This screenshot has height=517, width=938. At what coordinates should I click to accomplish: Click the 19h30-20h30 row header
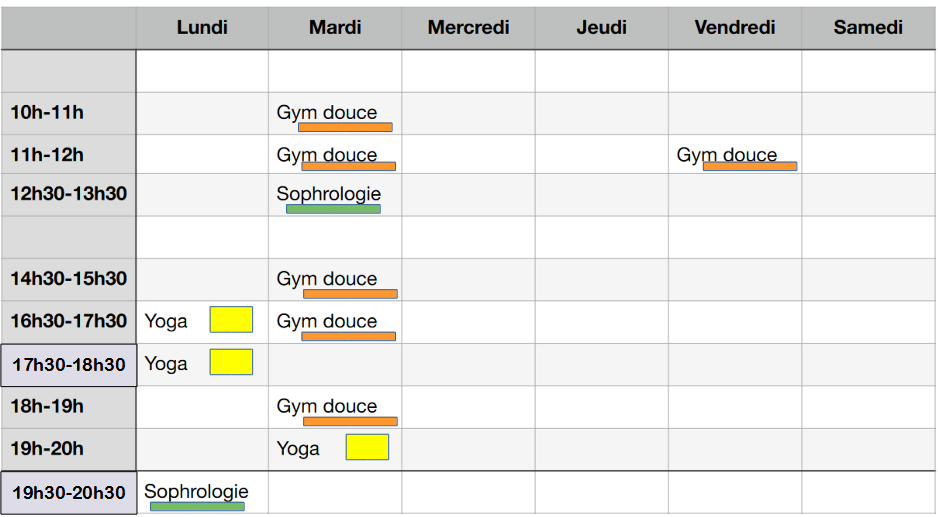coord(69,492)
